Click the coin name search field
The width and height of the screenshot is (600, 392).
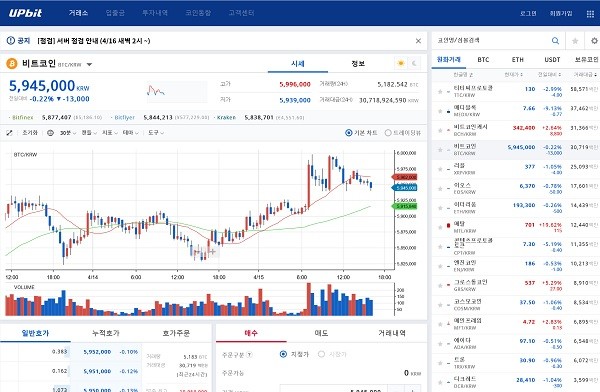[492, 41]
